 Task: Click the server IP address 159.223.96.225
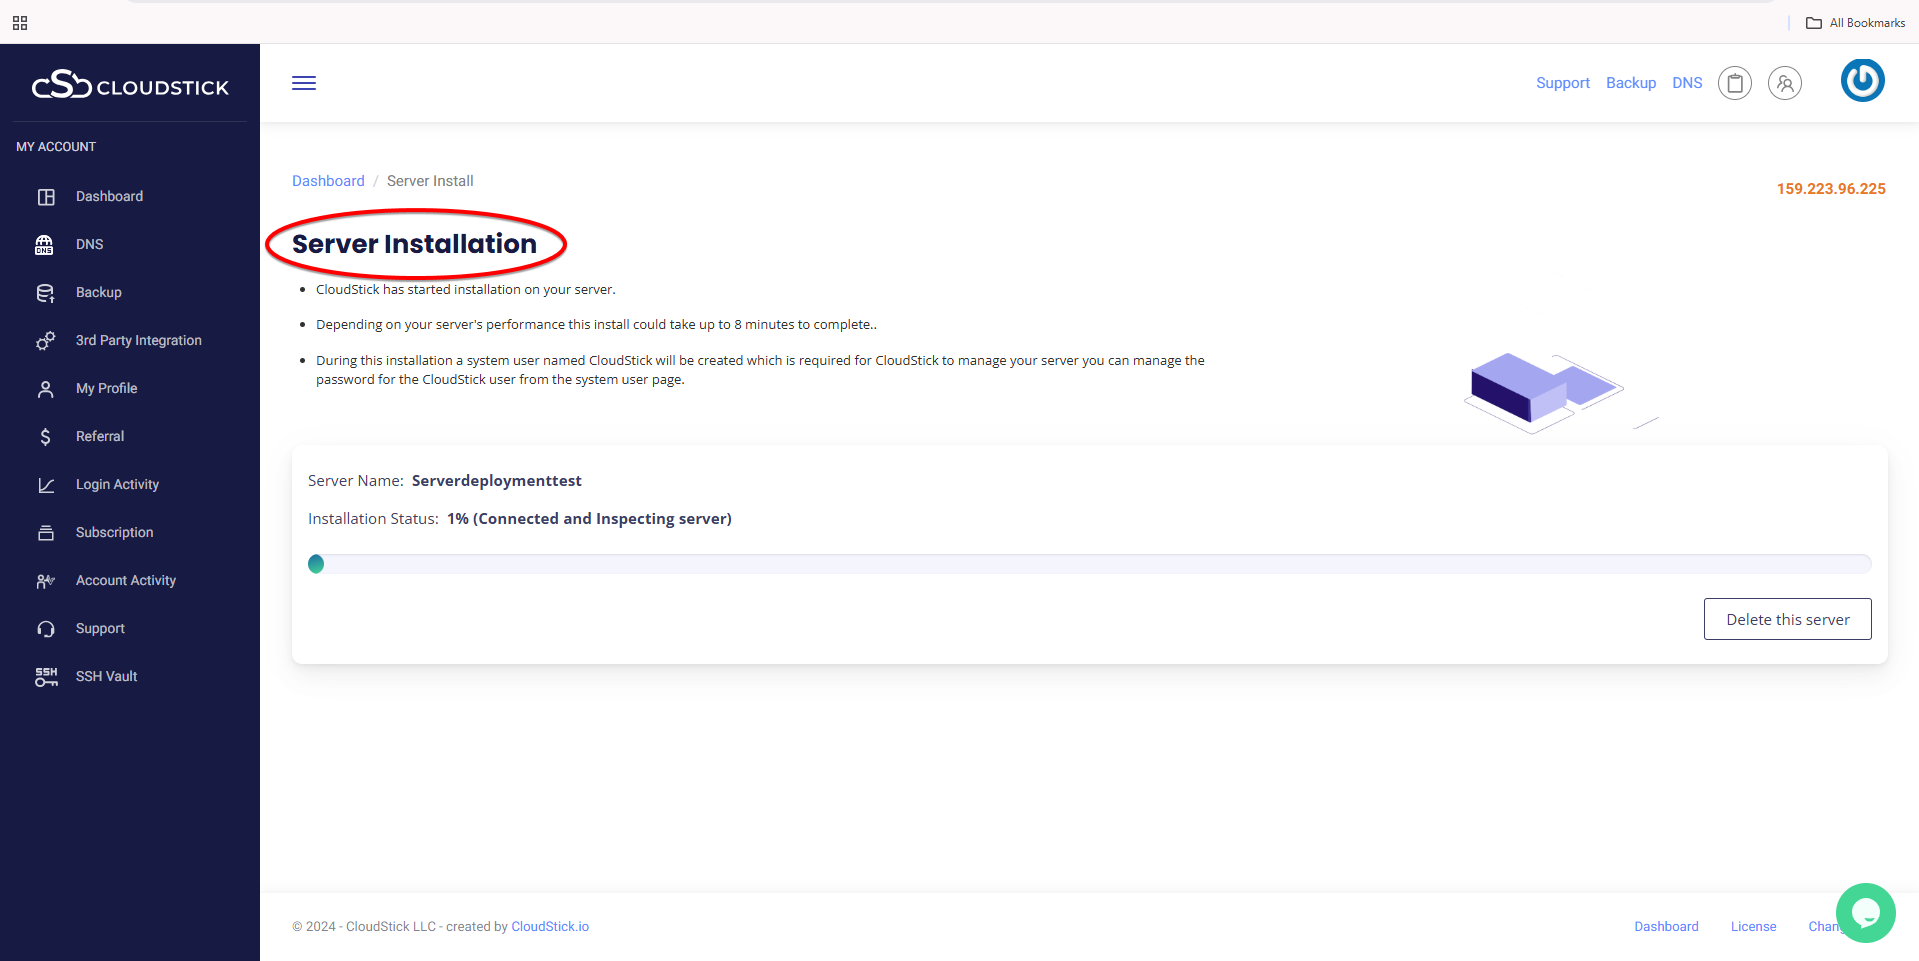point(1830,189)
